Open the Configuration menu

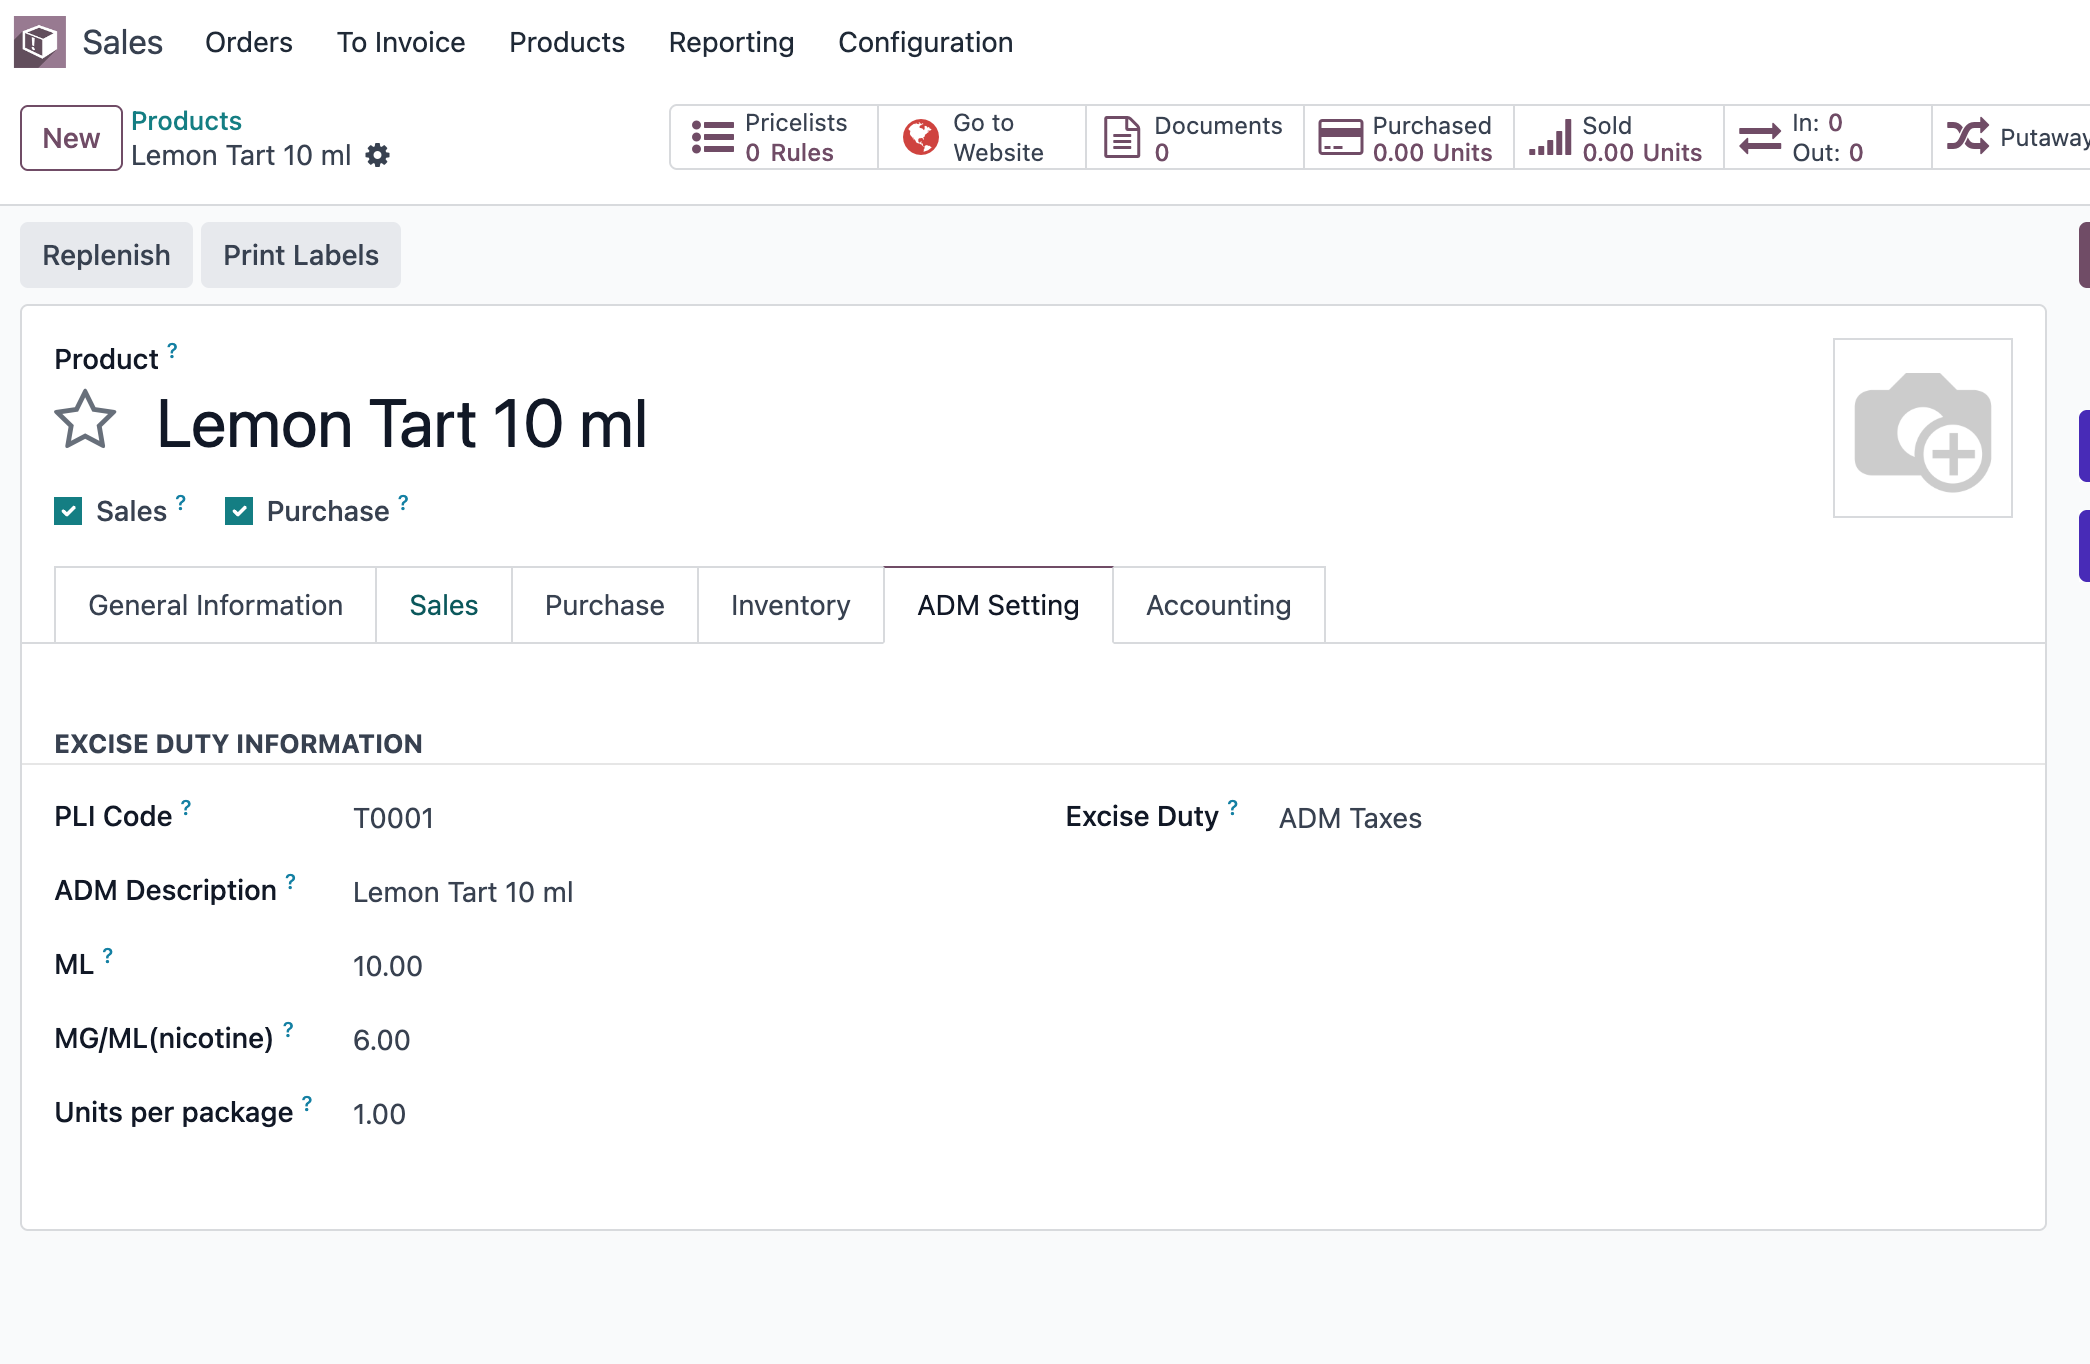pyautogui.click(x=925, y=42)
